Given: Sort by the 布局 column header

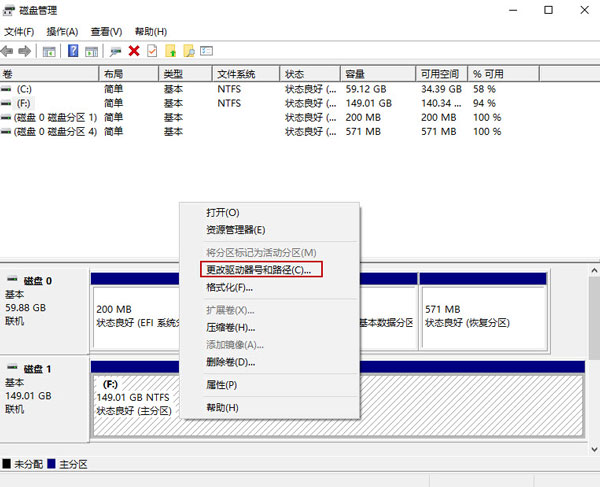Looking at the screenshot, I should (129, 74).
